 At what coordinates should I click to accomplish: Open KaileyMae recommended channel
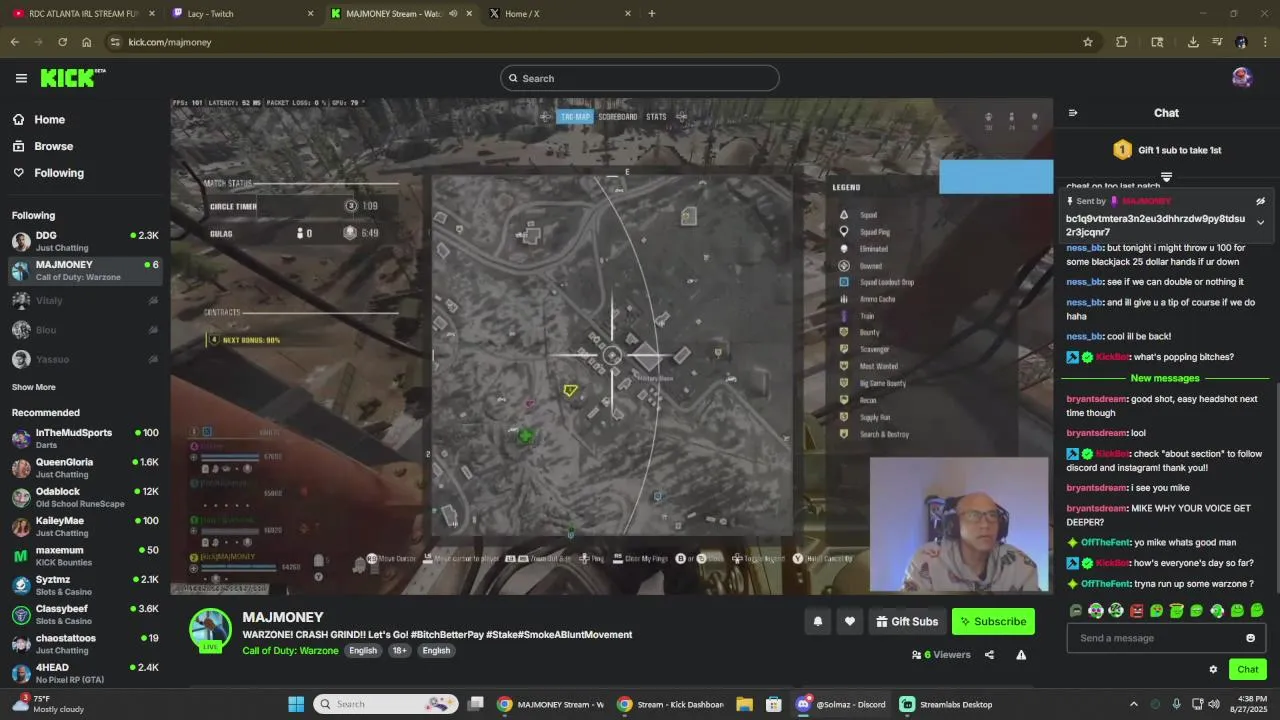coord(85,526)
